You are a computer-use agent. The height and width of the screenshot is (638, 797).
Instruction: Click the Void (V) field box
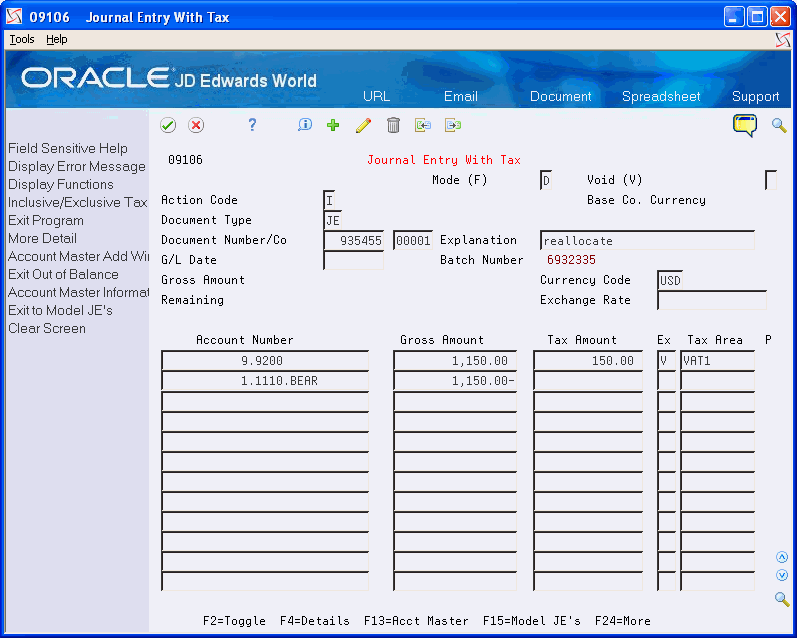[x=771, y=180]
